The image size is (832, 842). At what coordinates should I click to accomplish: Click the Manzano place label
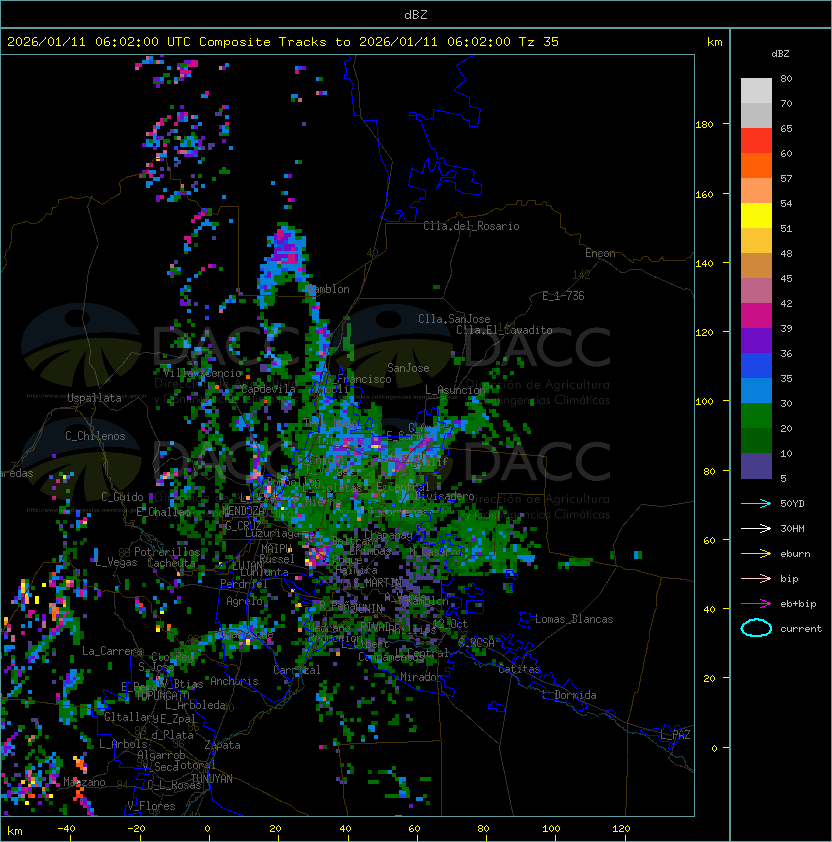84,782
